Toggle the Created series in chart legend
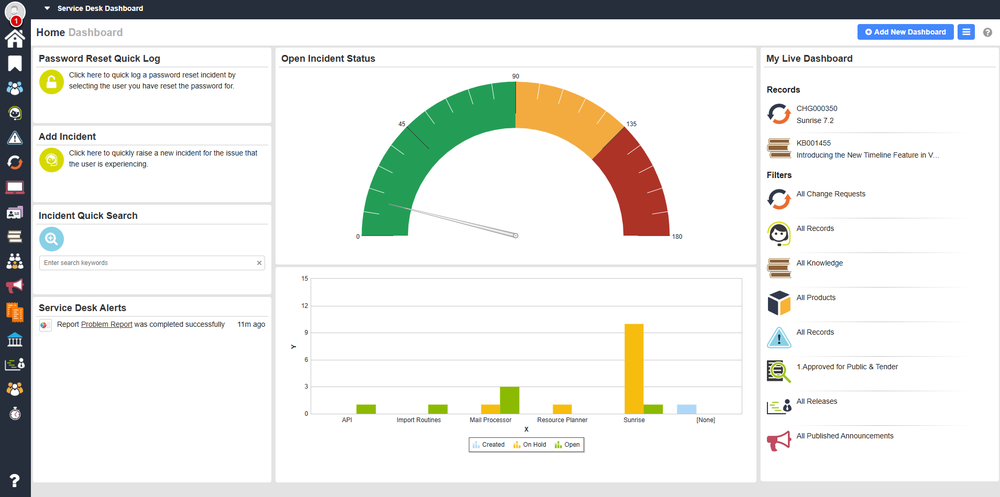1000x497 pixels. coord(489,445)
